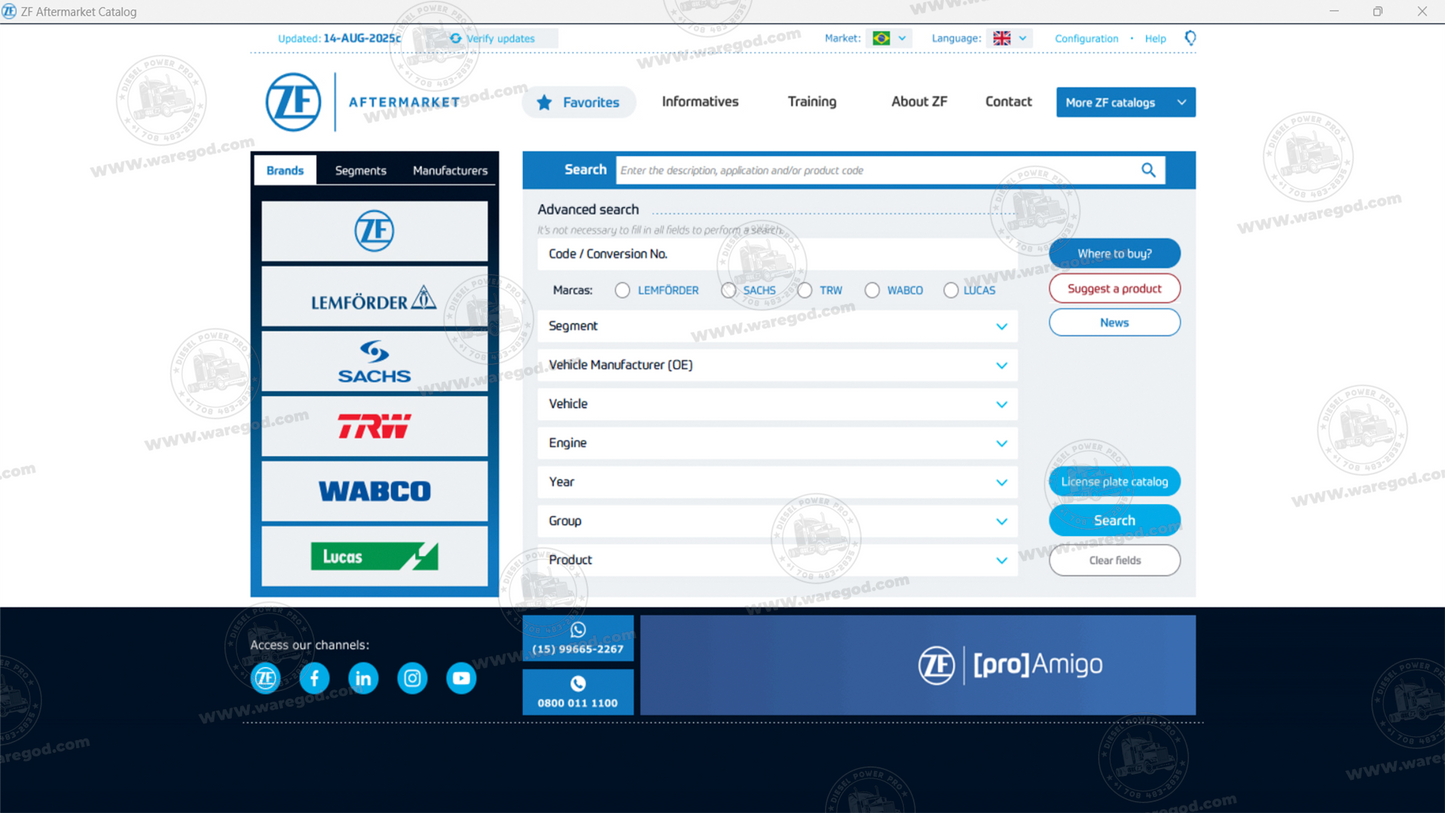Click the Where to buy? button
This screenshot has height=813, width=1445.
(1114, 253)
